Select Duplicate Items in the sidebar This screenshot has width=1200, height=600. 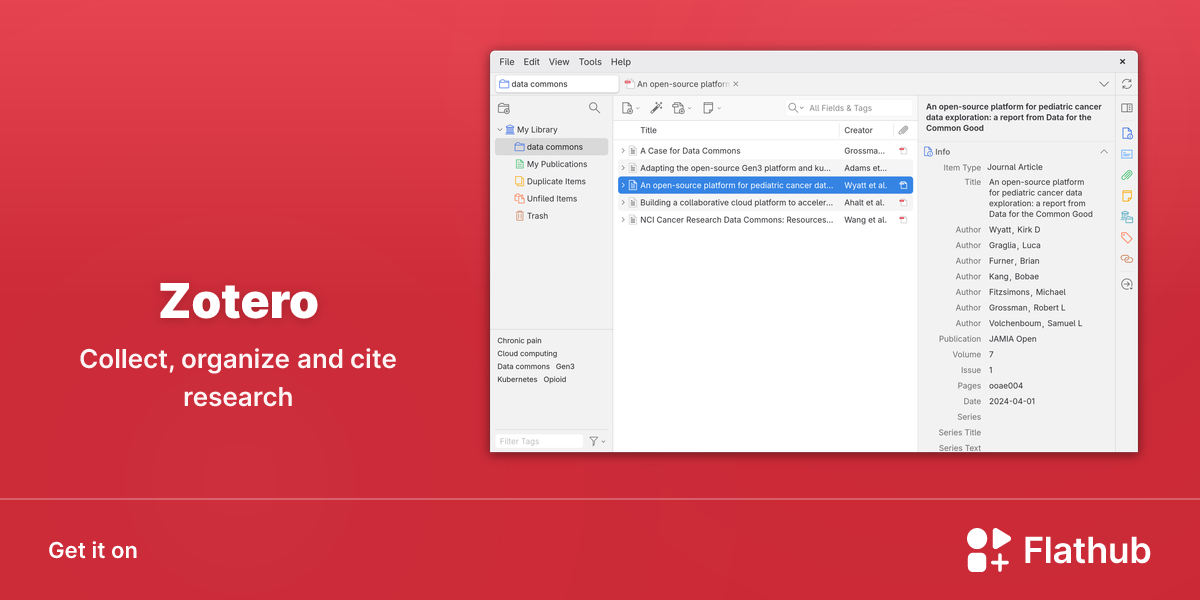pos(551,181)
